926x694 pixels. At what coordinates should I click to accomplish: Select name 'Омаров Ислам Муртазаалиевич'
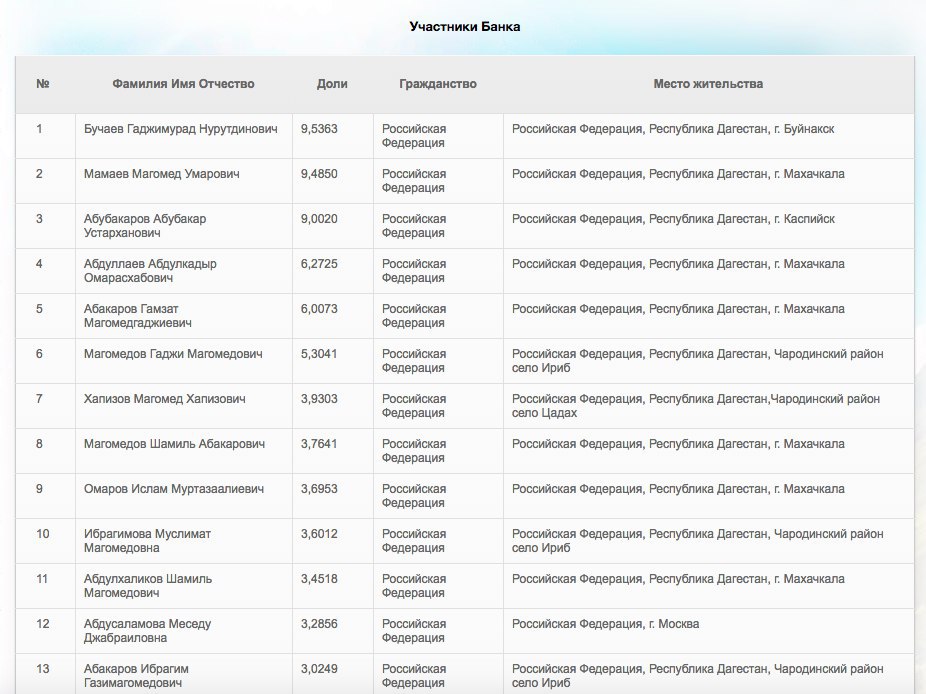coord(174,488)
